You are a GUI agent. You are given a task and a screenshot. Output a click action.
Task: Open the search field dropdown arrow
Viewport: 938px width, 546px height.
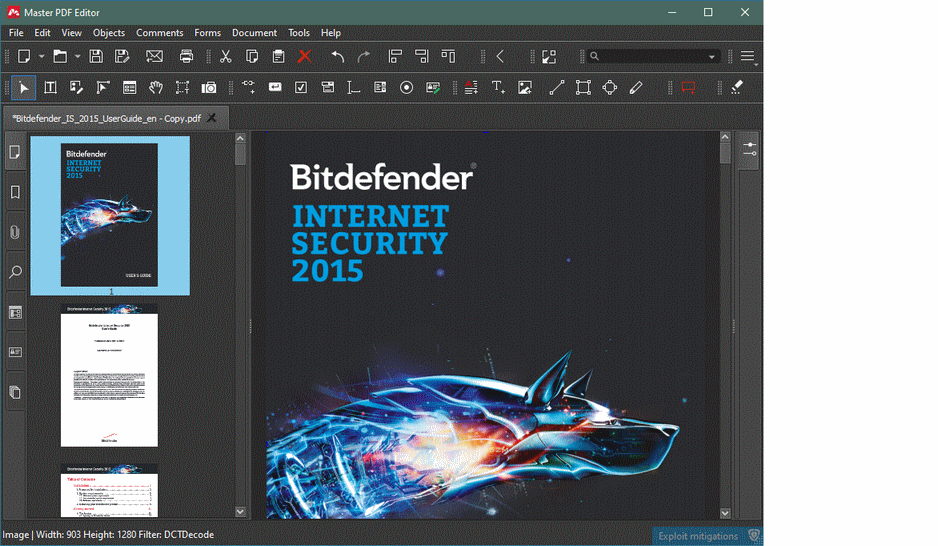point(712,57)
